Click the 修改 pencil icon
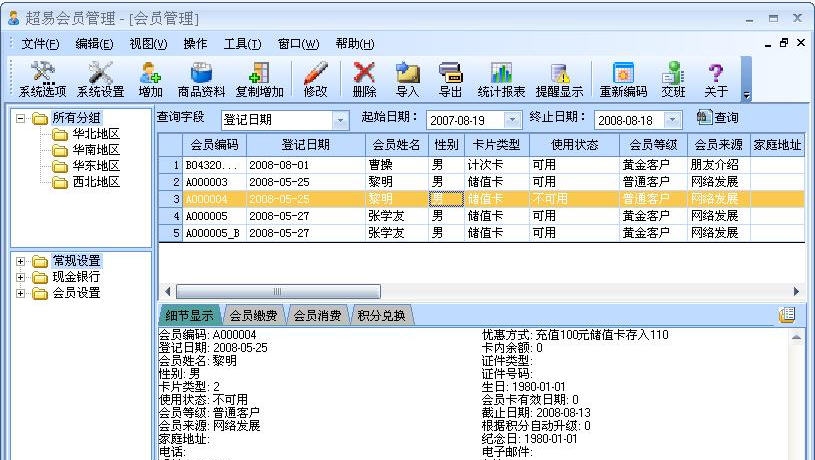815x460 pixels. tap(315, 79)
